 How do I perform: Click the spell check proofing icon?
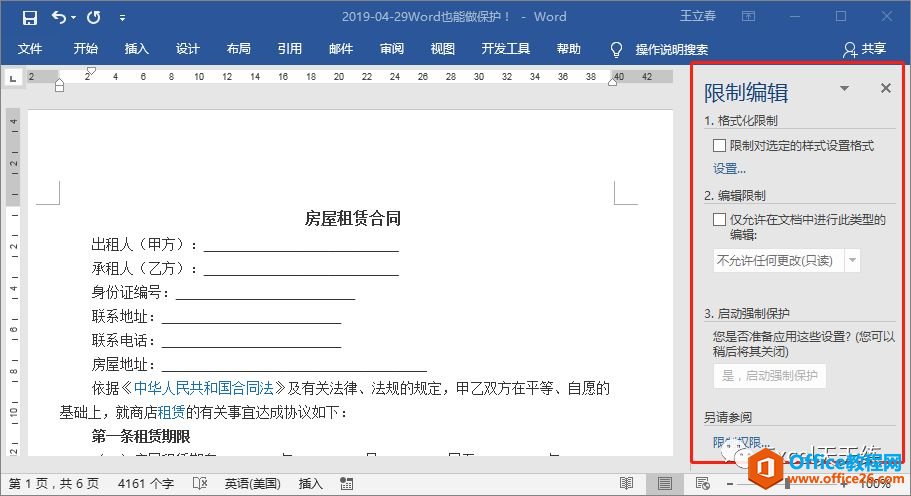[x=200, y=484]
